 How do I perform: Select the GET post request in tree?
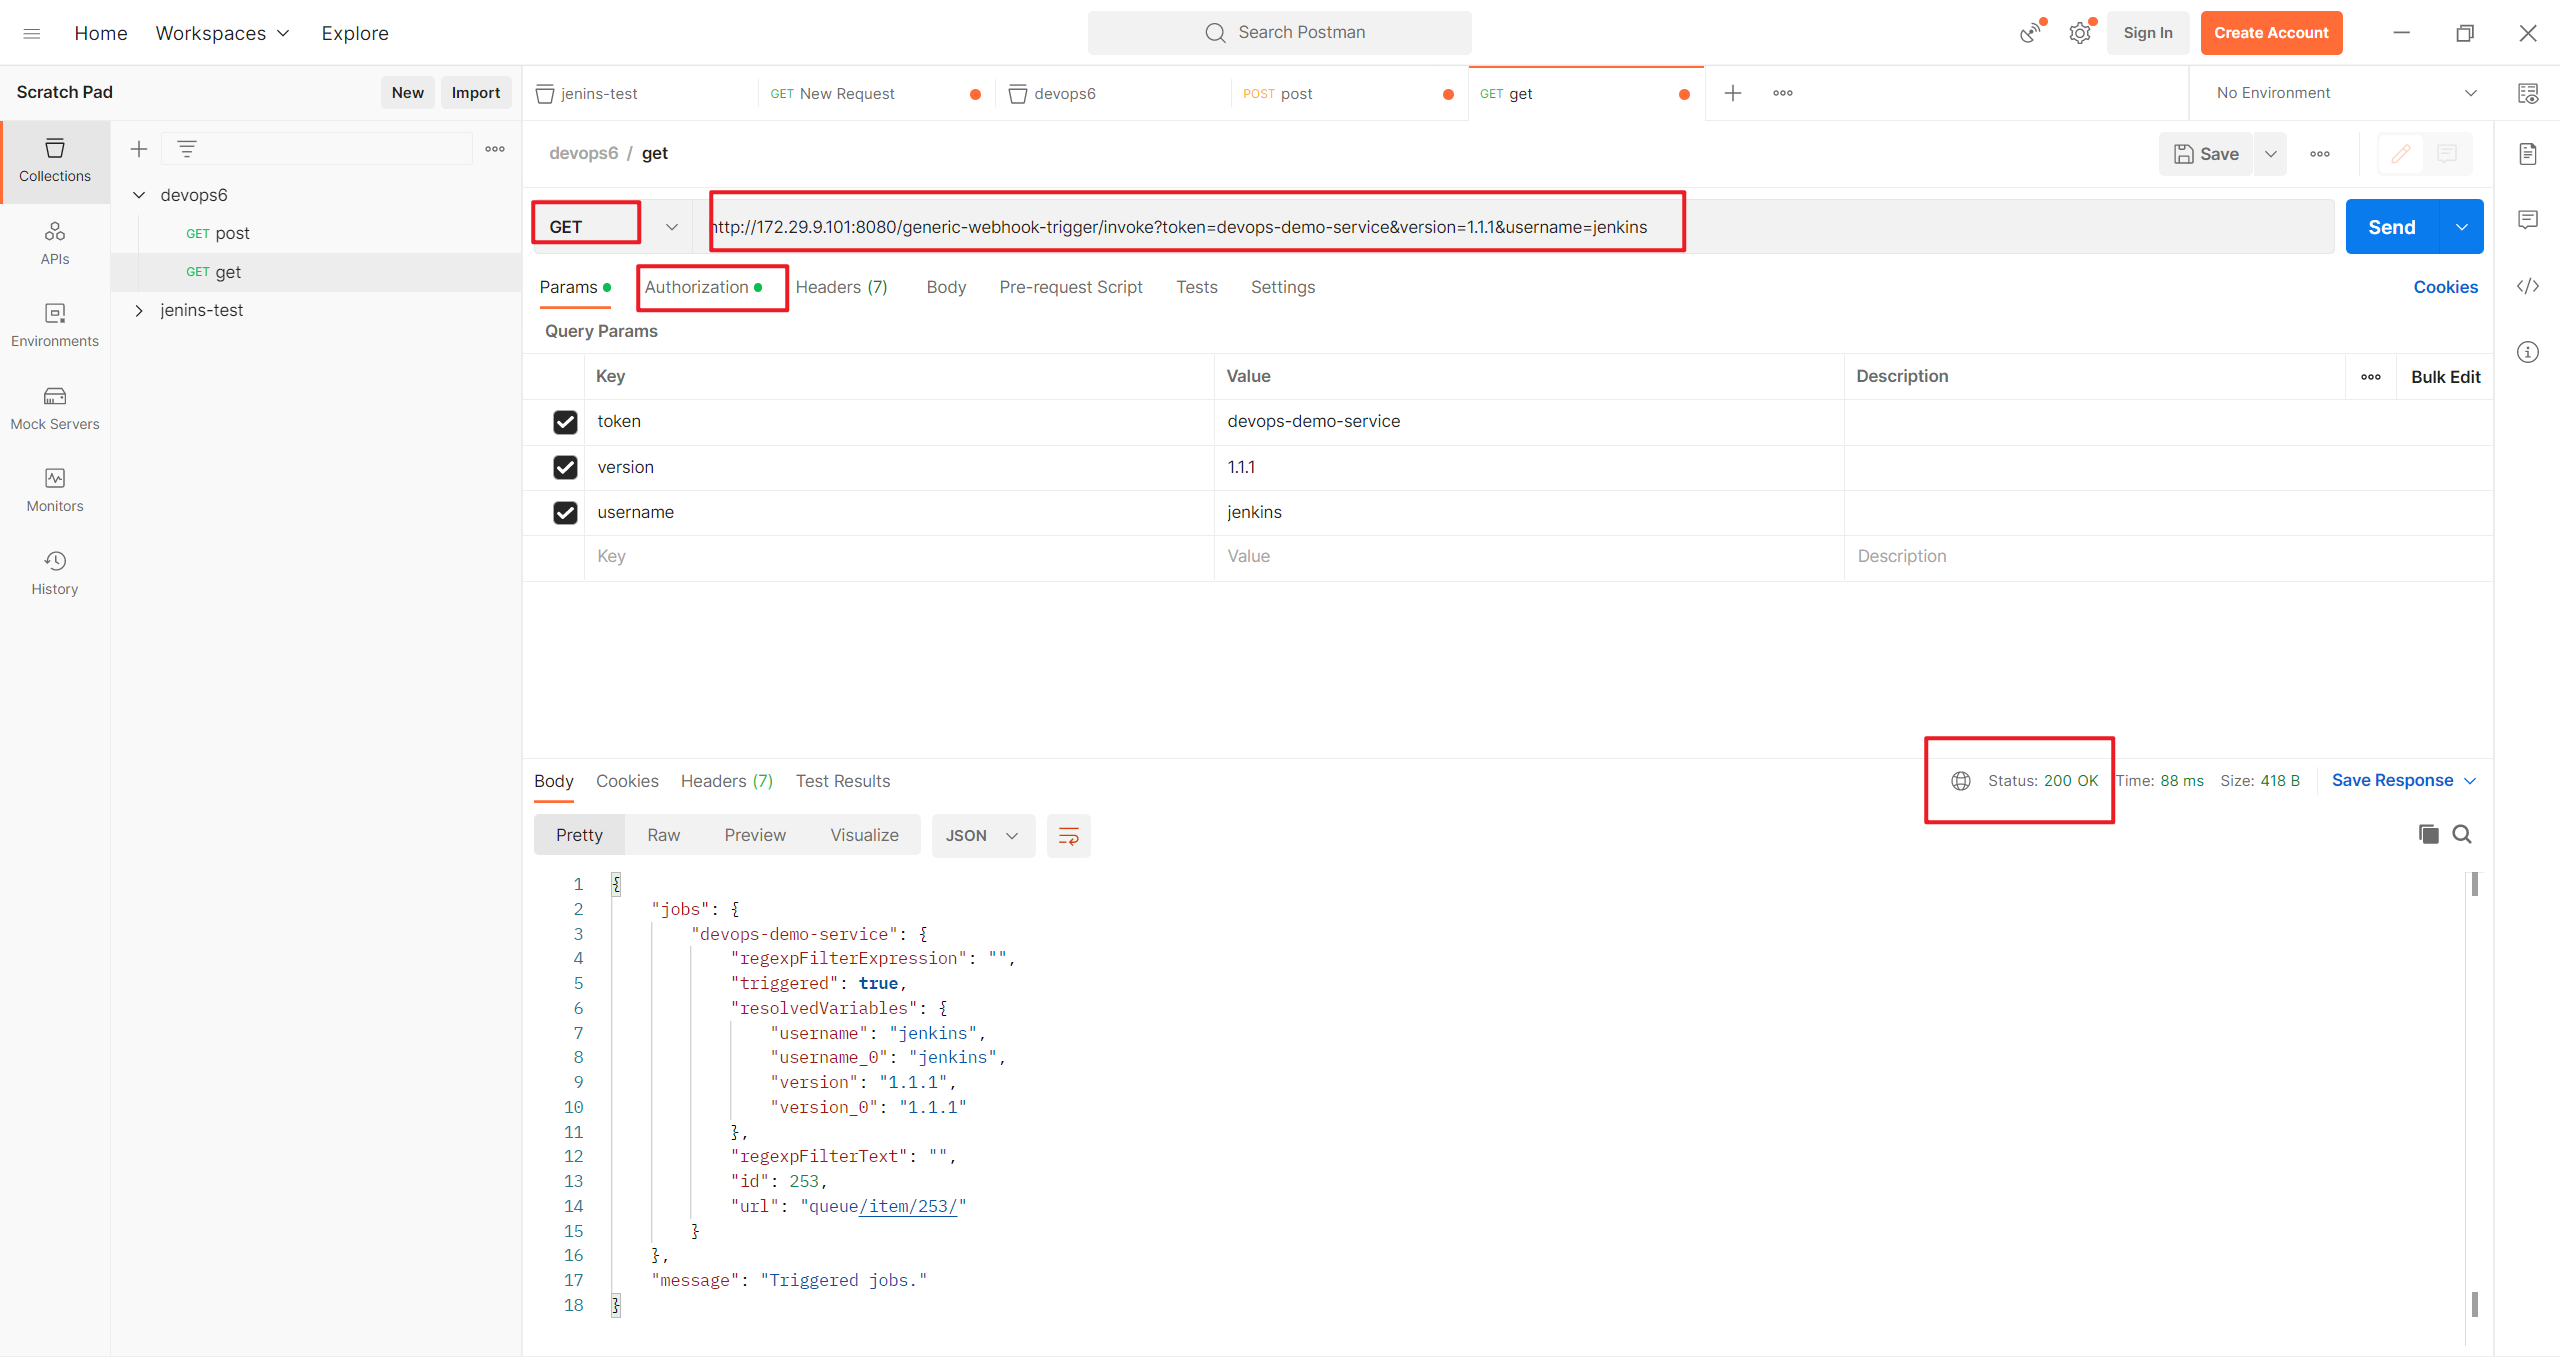pos(316,234)
